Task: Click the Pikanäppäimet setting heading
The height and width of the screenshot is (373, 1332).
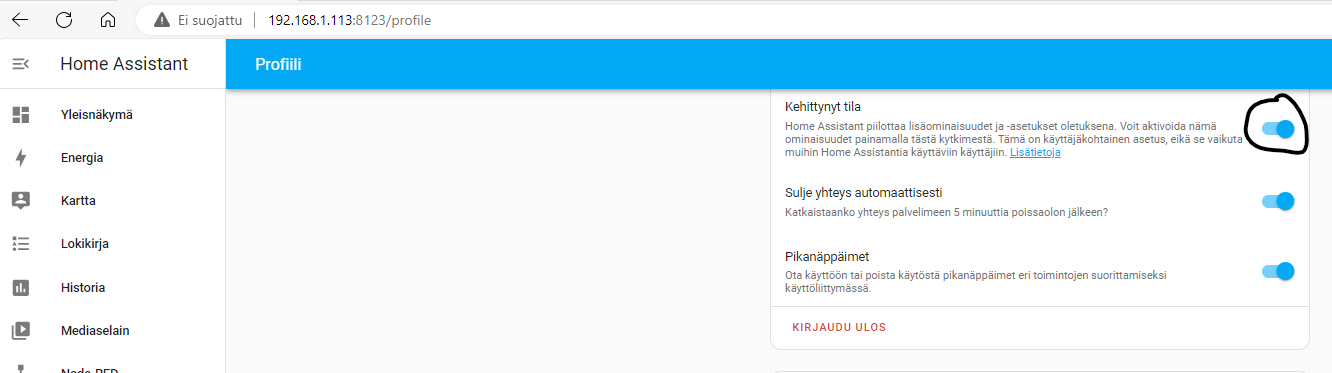Action: 827,257
